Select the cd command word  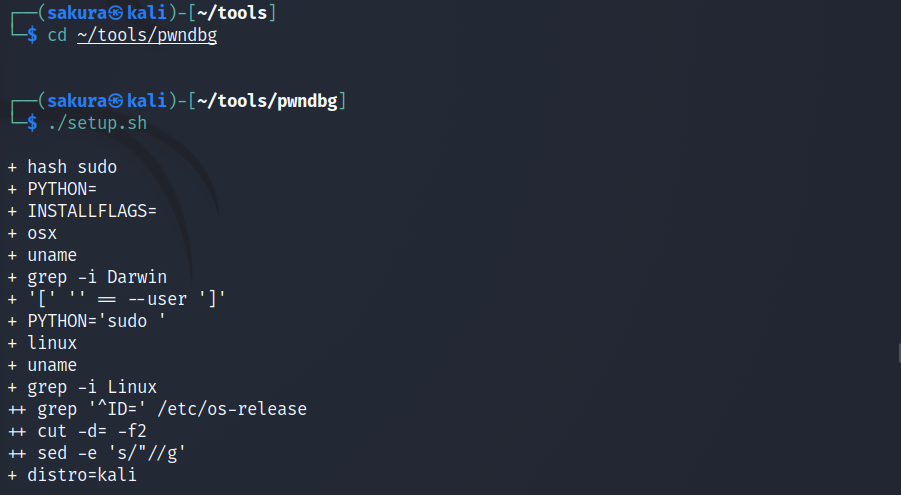(x=57, y=36)
